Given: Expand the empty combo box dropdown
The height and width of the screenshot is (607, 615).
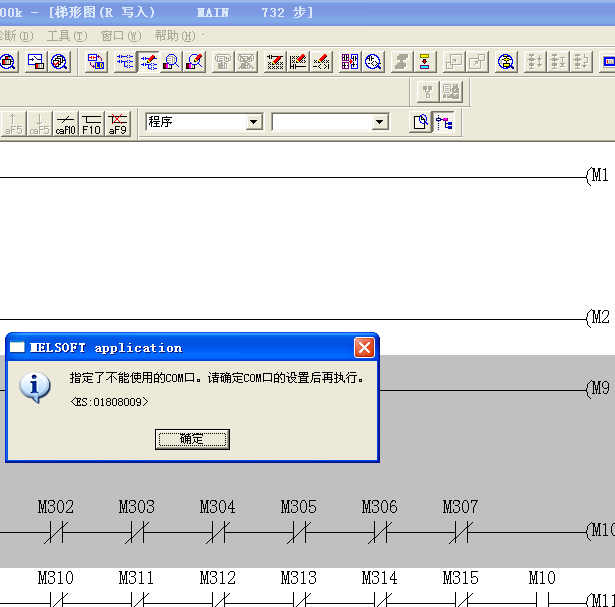Looking at the screenshot, I should [380, 122].
